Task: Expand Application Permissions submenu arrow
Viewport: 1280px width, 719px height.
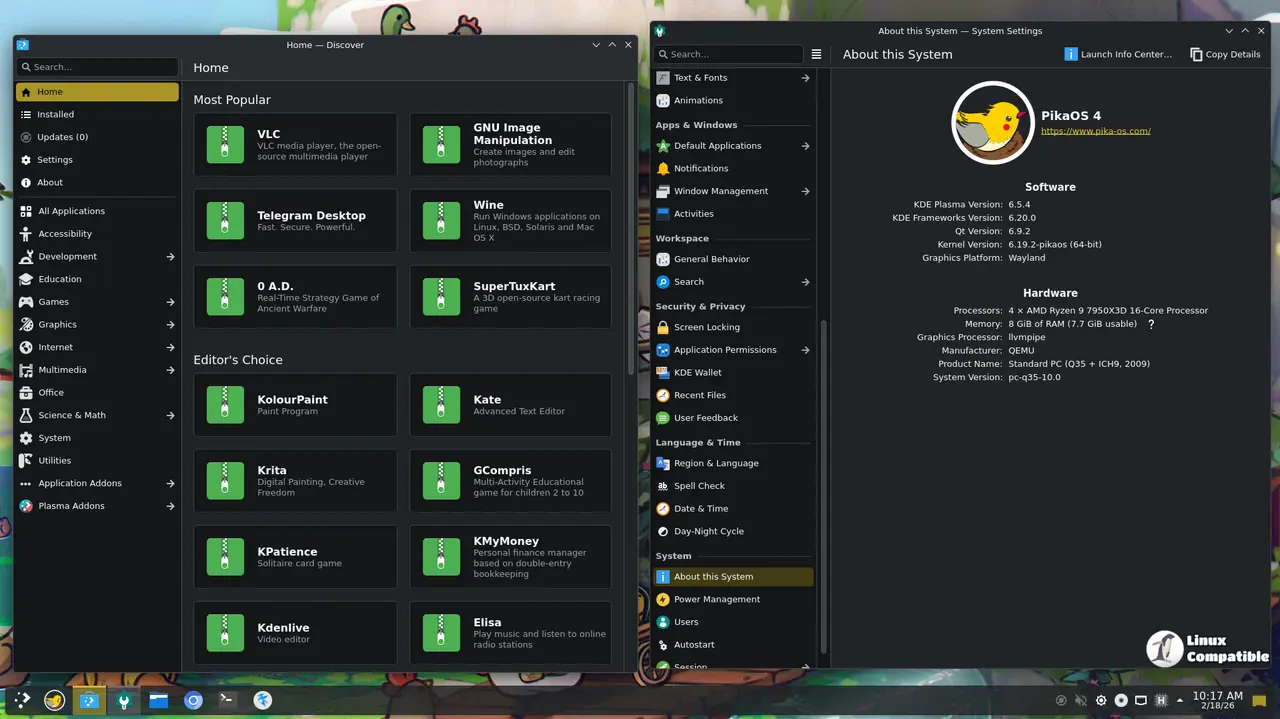Action: click(x=805, y=350)
